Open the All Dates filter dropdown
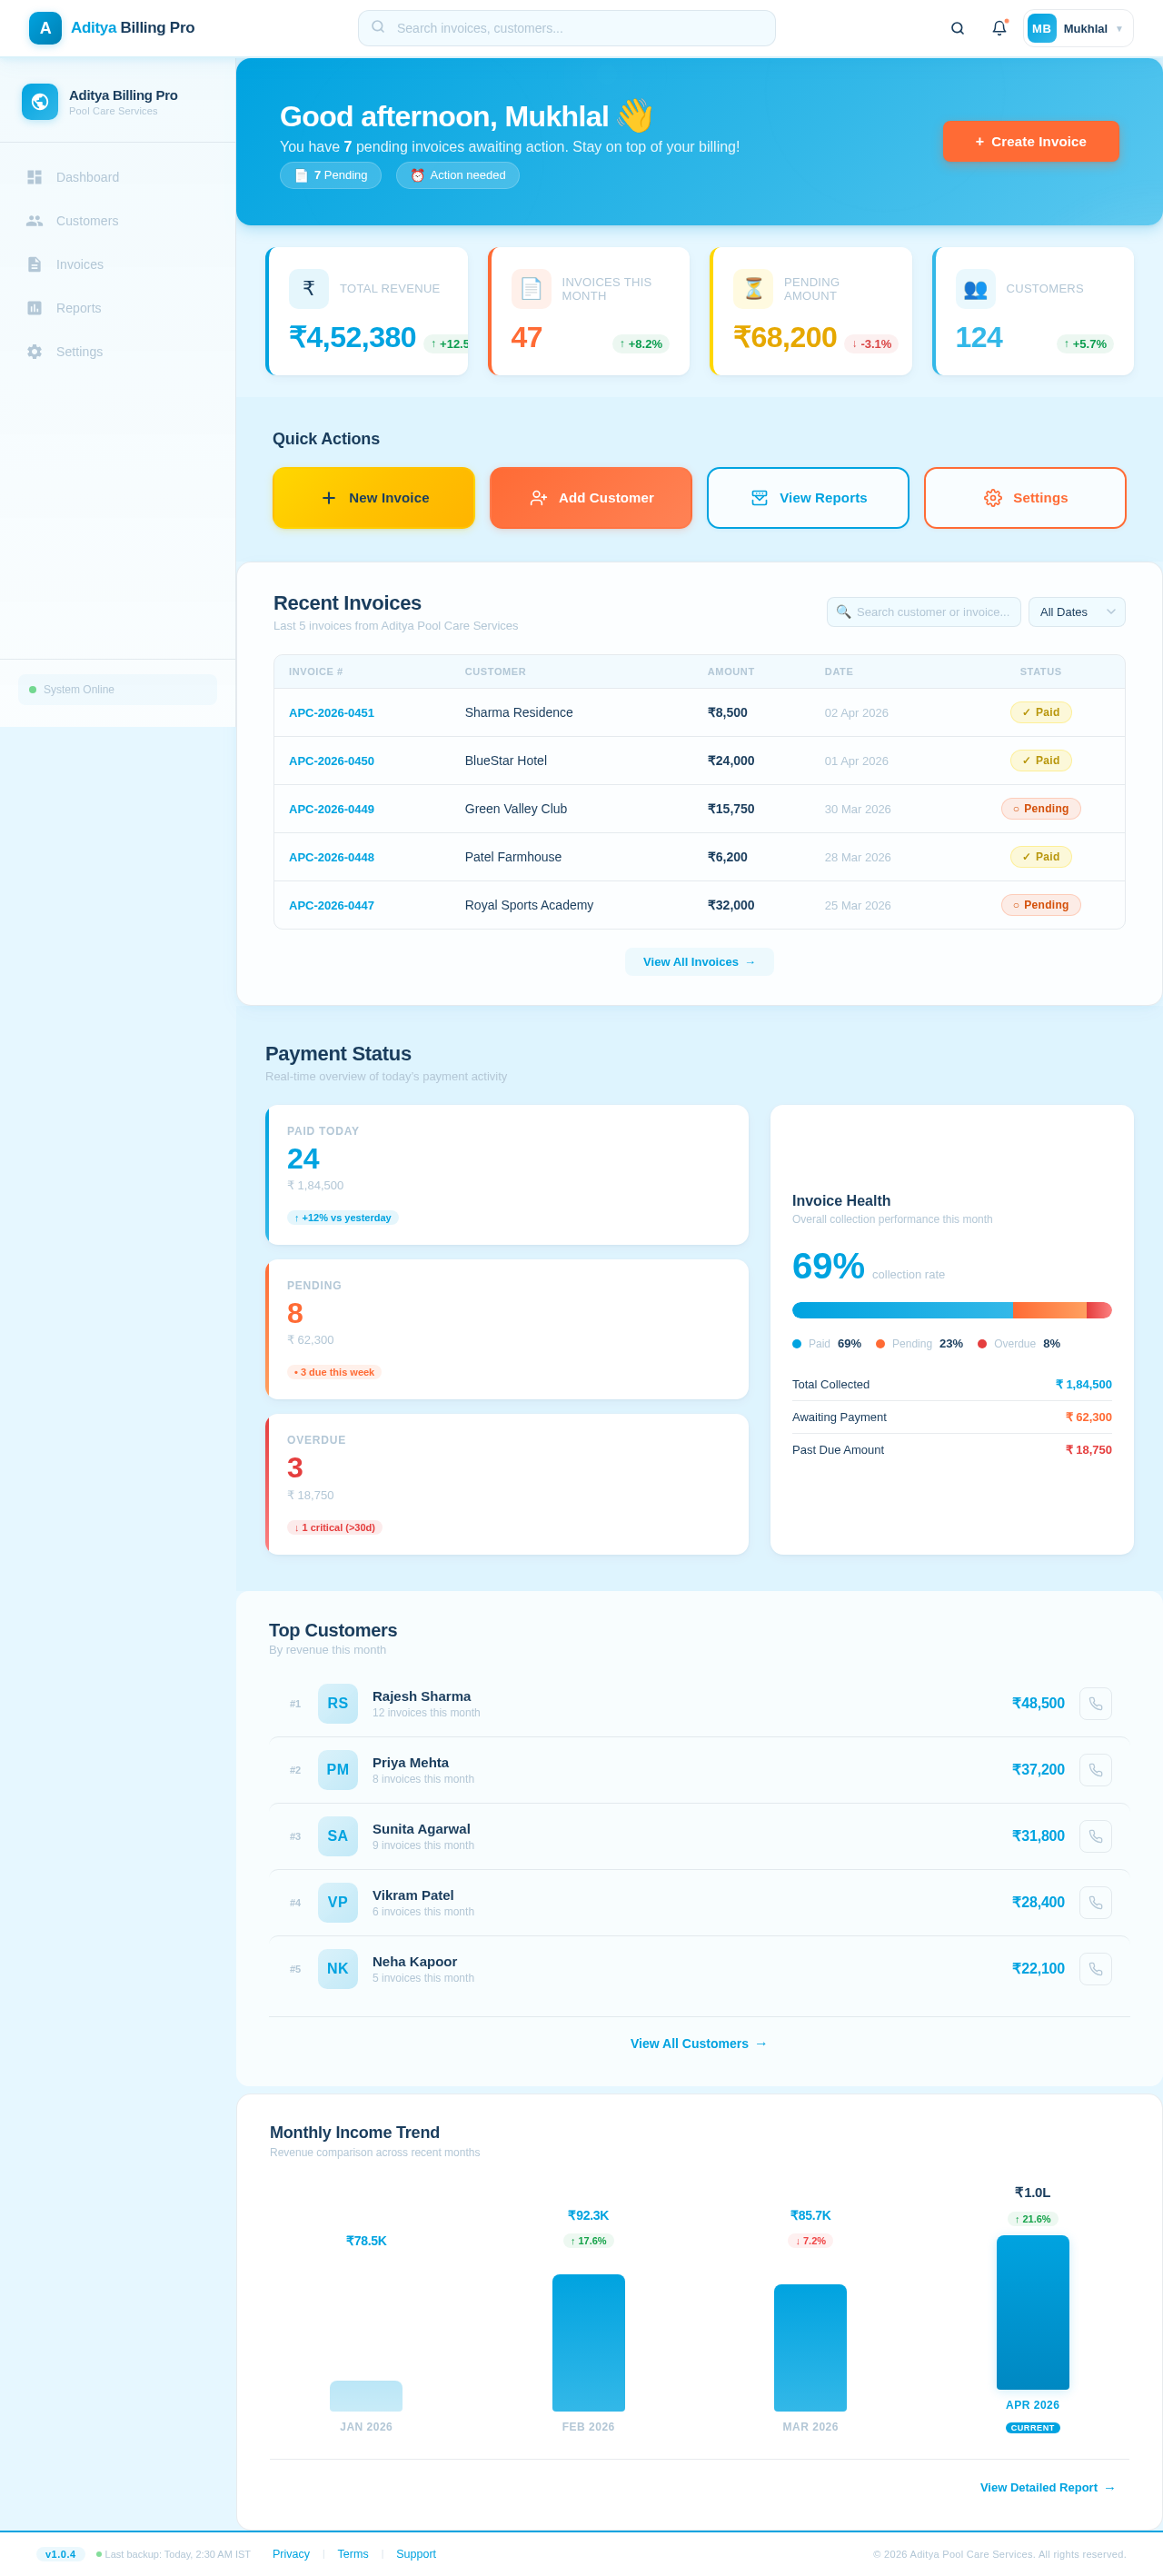The image size is (1163, 2576). [x=1076, y=612]
